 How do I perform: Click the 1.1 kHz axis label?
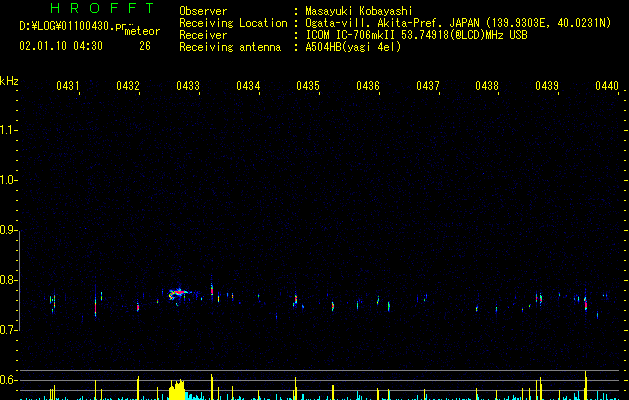[x=8, y=130]
